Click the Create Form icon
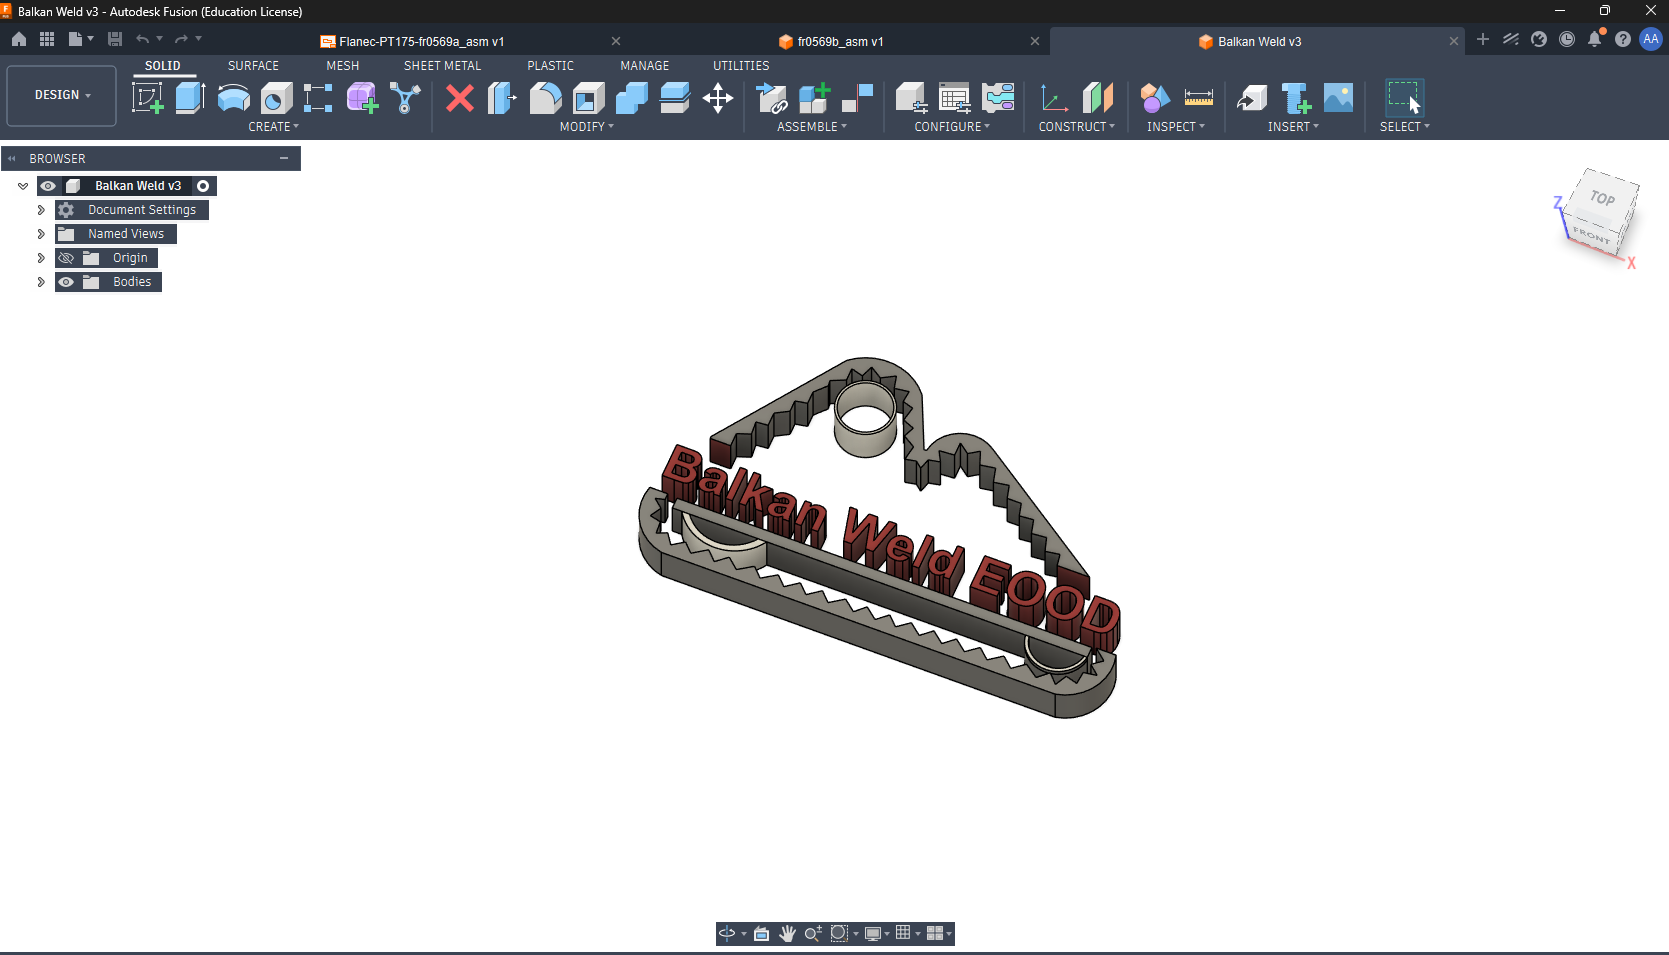1669x955 pixels. (362, 98)
